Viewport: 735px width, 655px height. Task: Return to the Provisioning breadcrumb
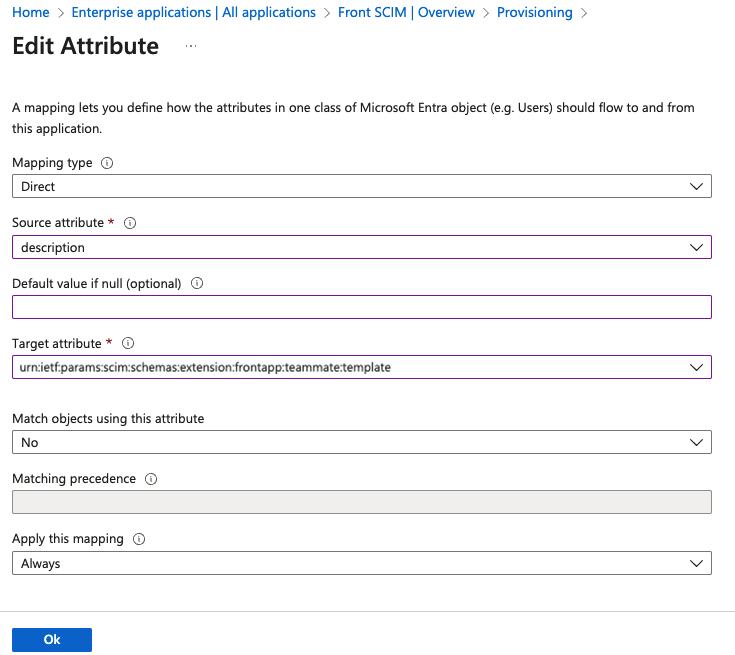[535, 12]
